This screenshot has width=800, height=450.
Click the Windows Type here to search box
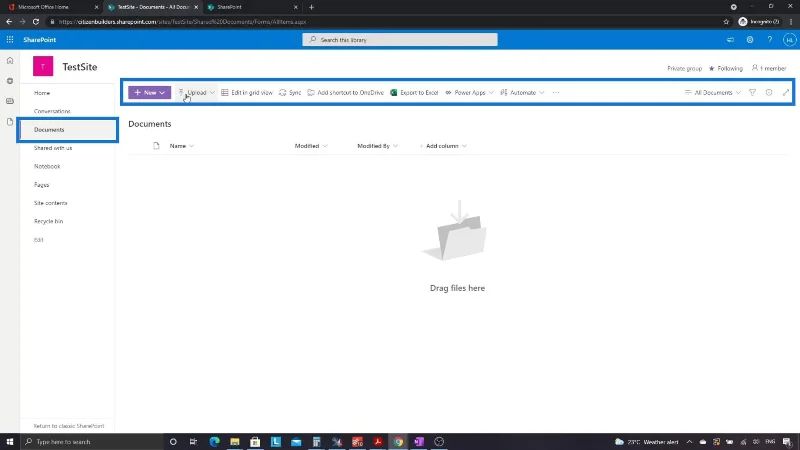click(92, 441)
